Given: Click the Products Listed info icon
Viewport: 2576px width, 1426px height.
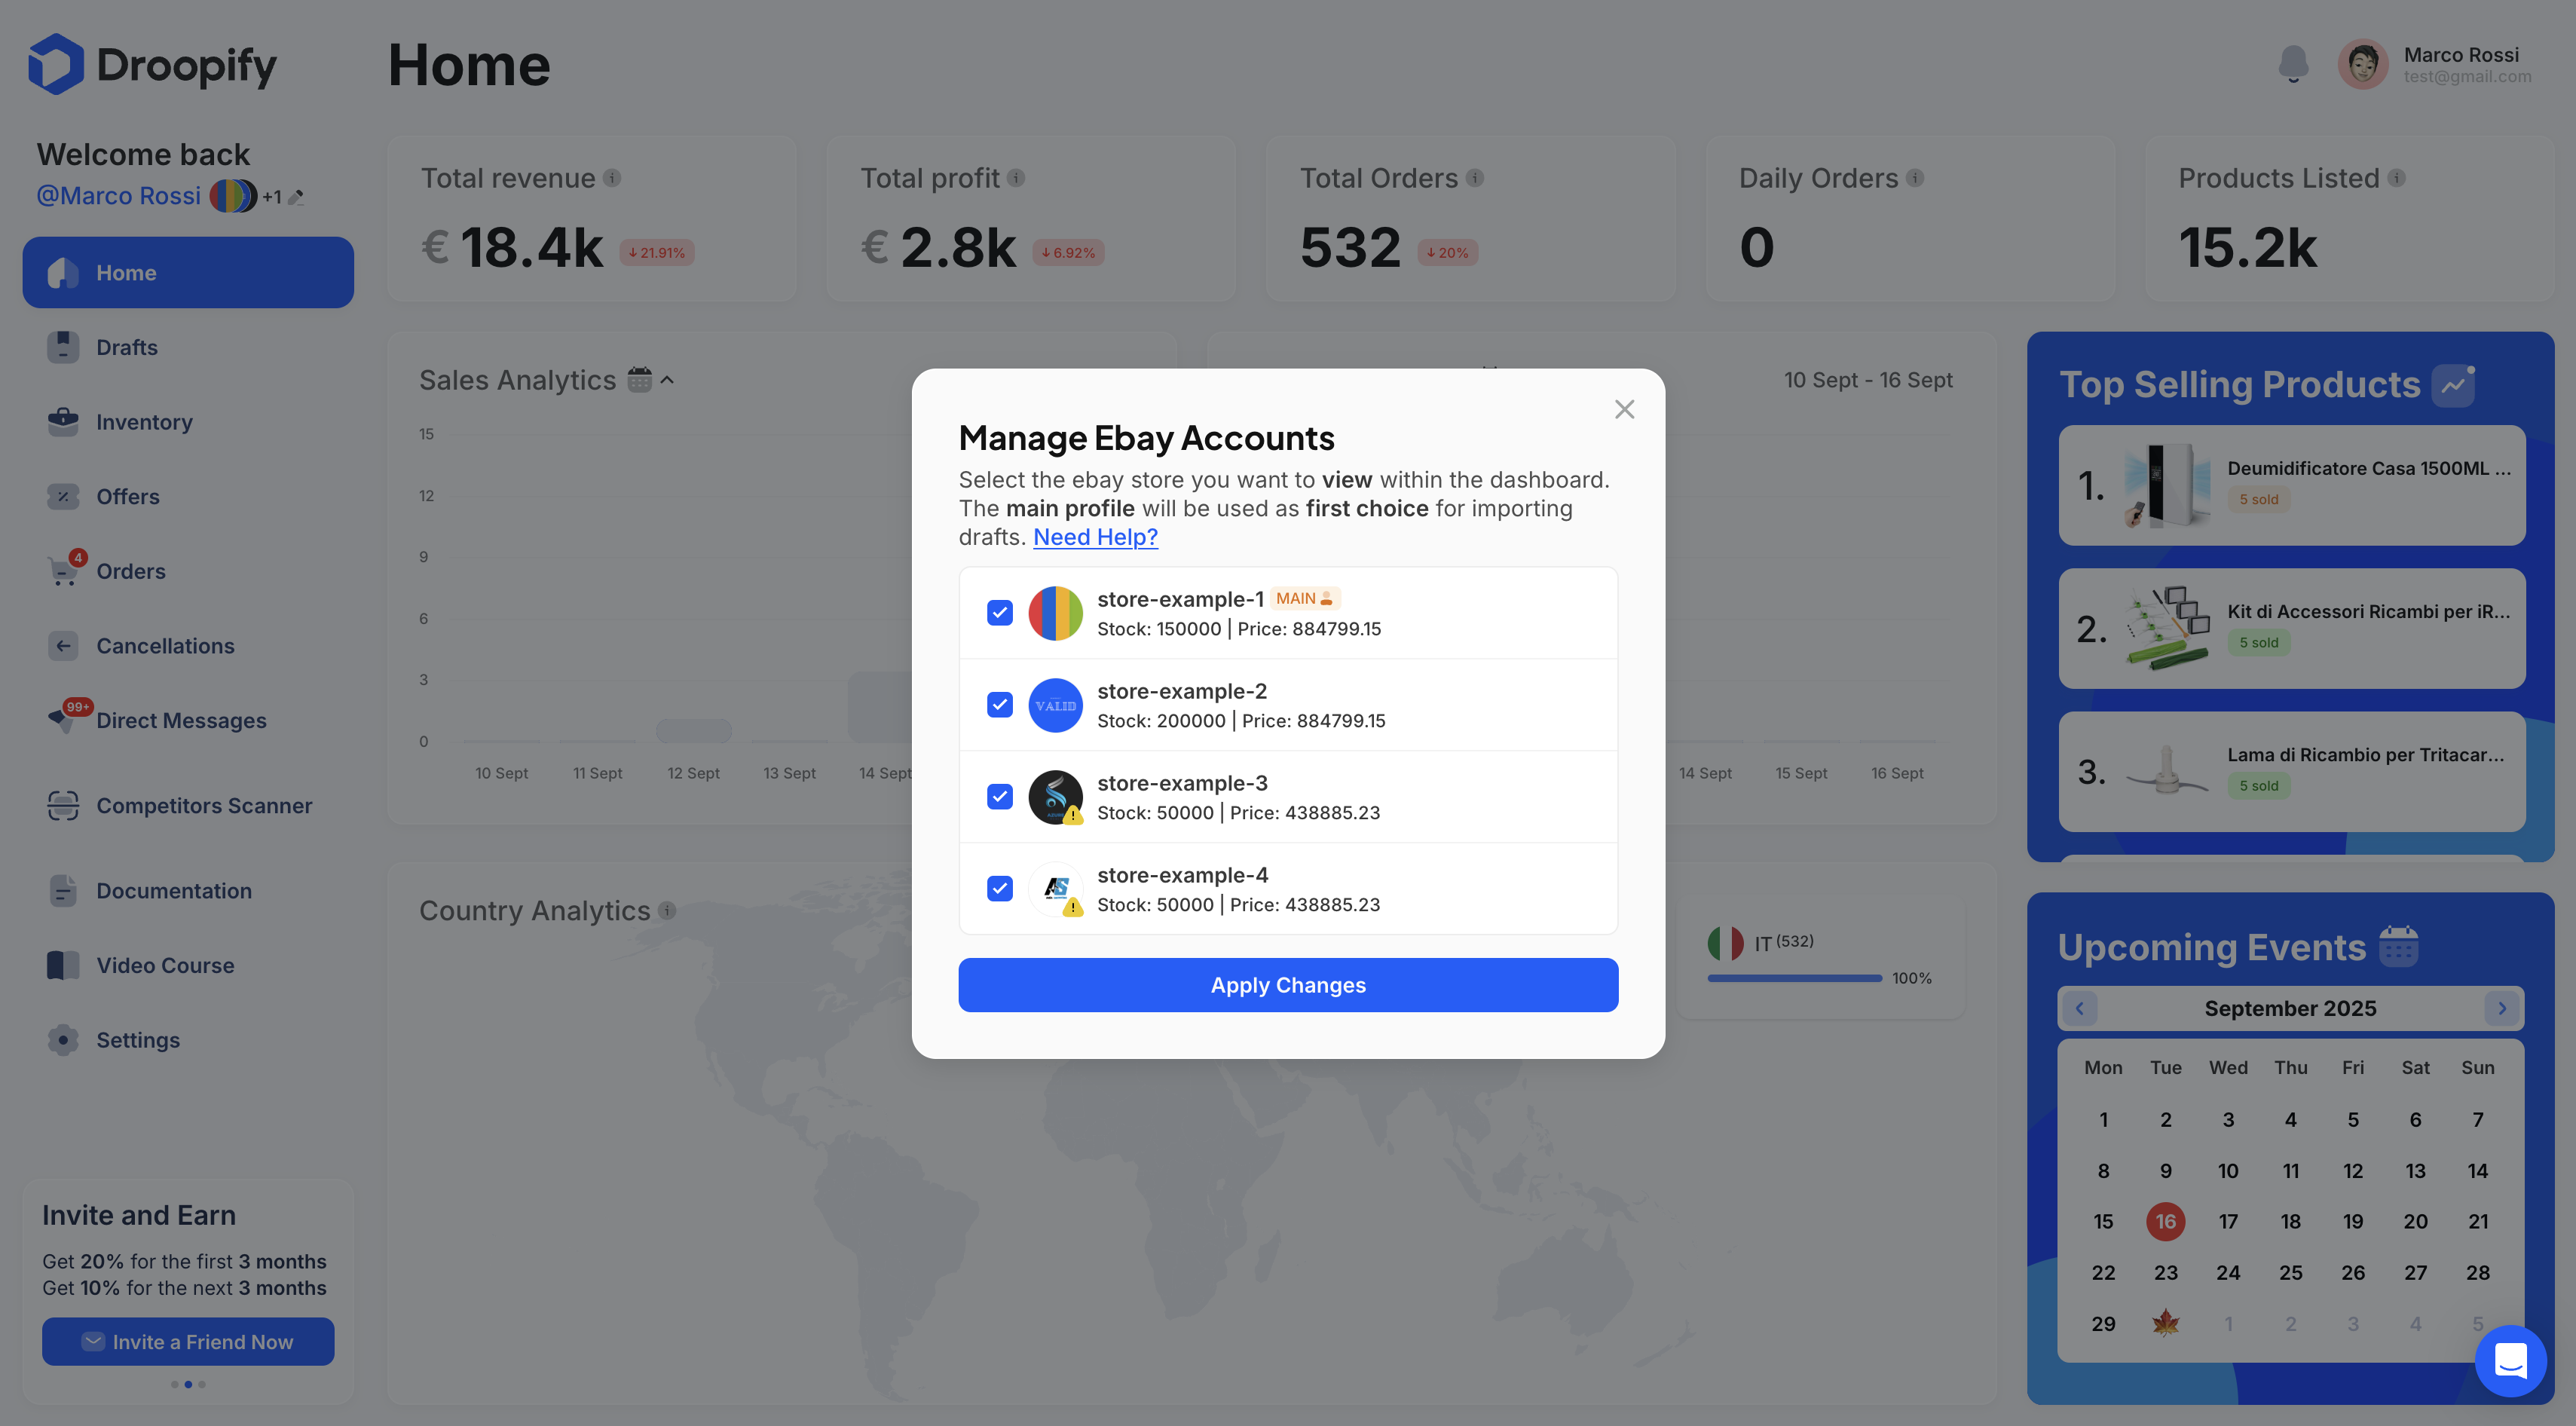Looking at the screenshot, I should tap(2397, 178).
